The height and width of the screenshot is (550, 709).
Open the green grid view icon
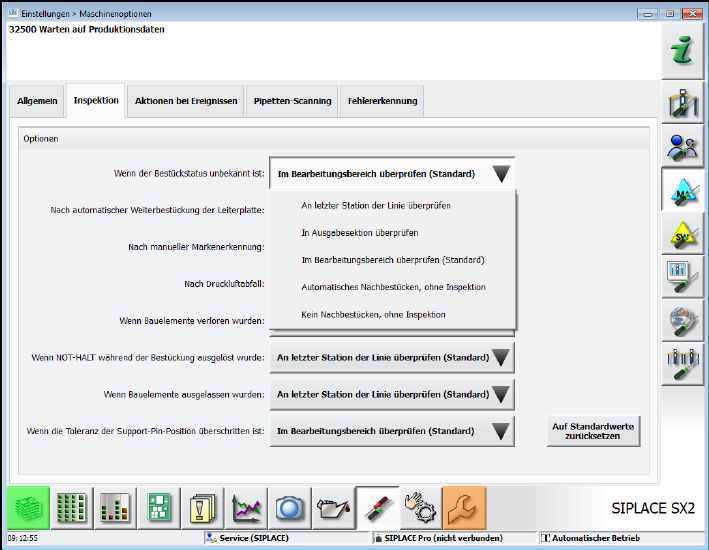(72, 508)
